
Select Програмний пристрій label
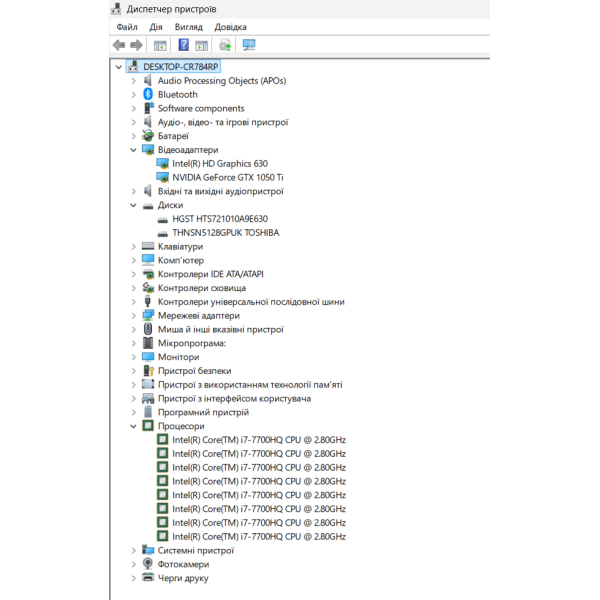click(x=203, y=412)
